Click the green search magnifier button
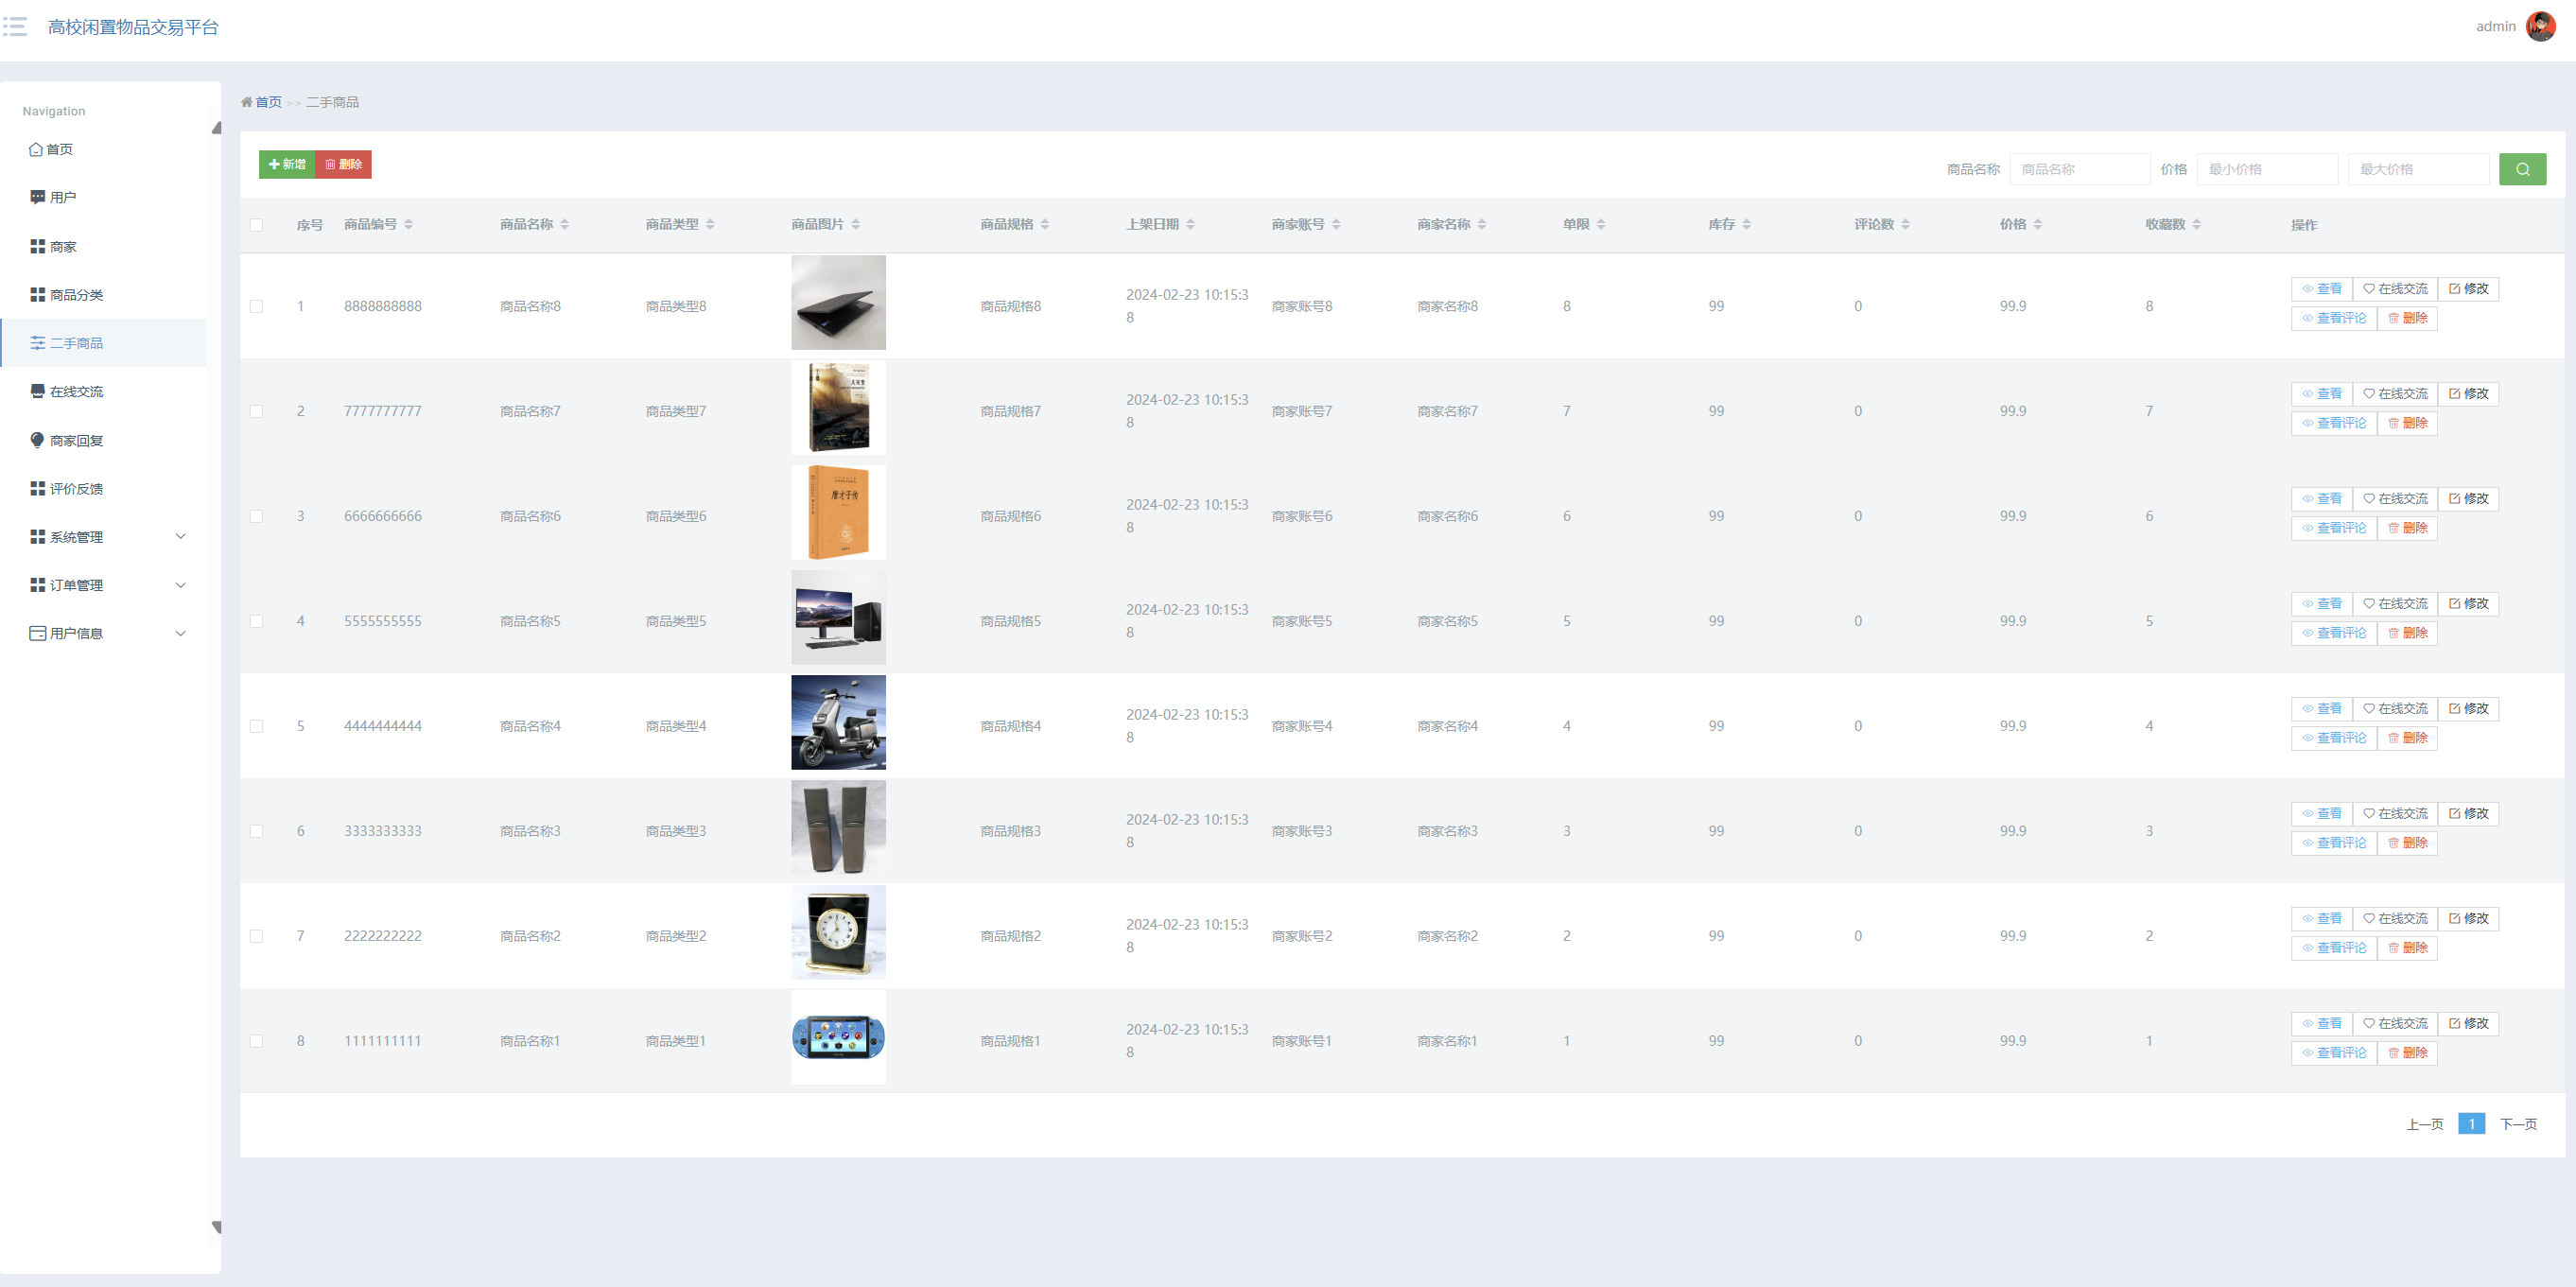The image size is (2576, 1287). [x=2522, y=169]
